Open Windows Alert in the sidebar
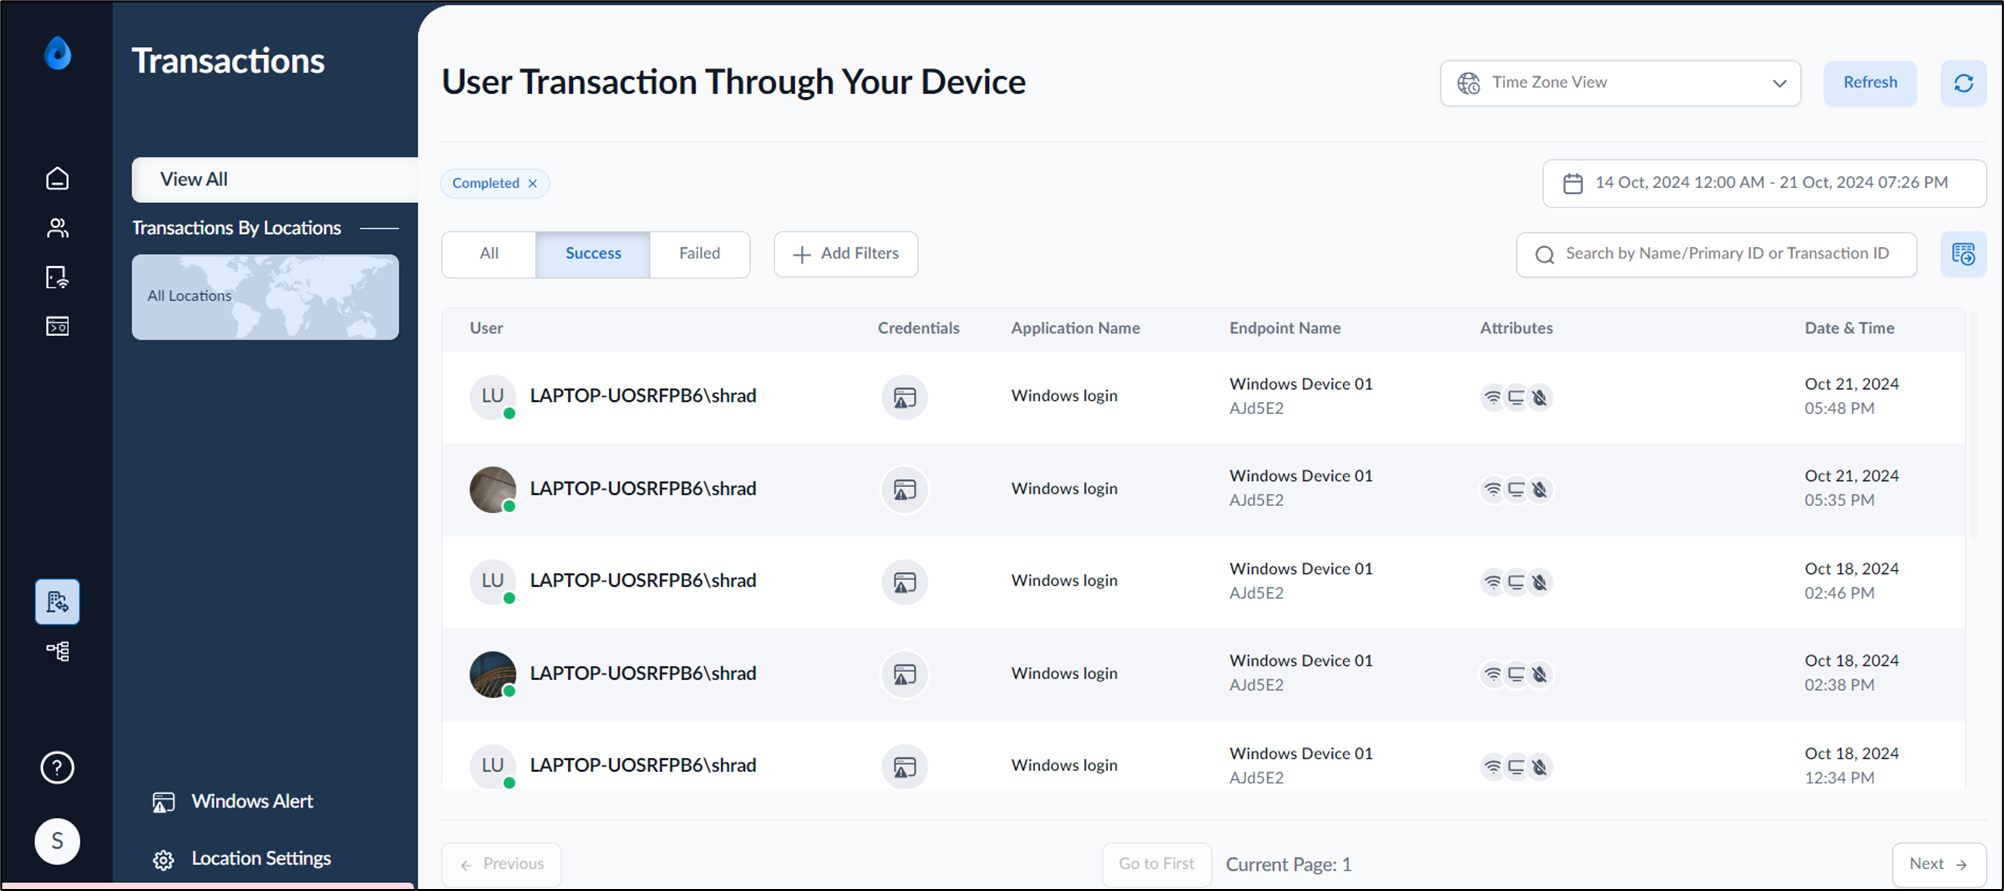The width and height of the screenshot is (2004, 891). pos(233,802)
